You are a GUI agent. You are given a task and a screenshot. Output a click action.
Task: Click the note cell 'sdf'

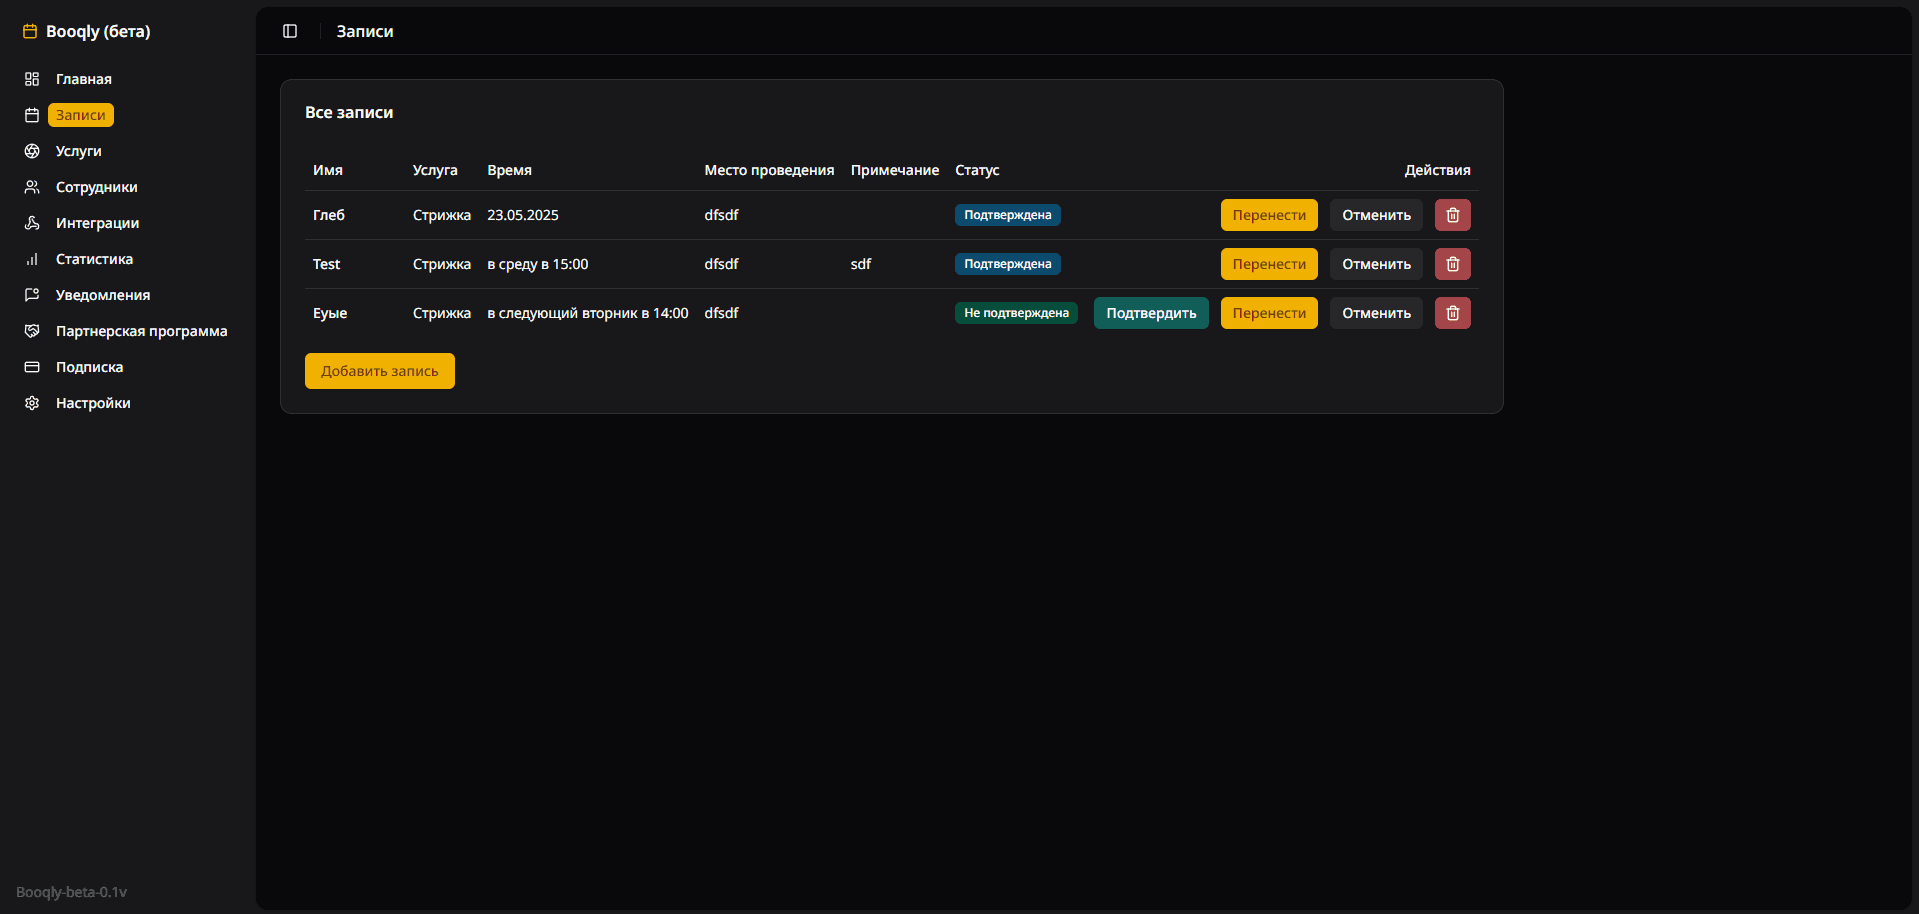861,264
